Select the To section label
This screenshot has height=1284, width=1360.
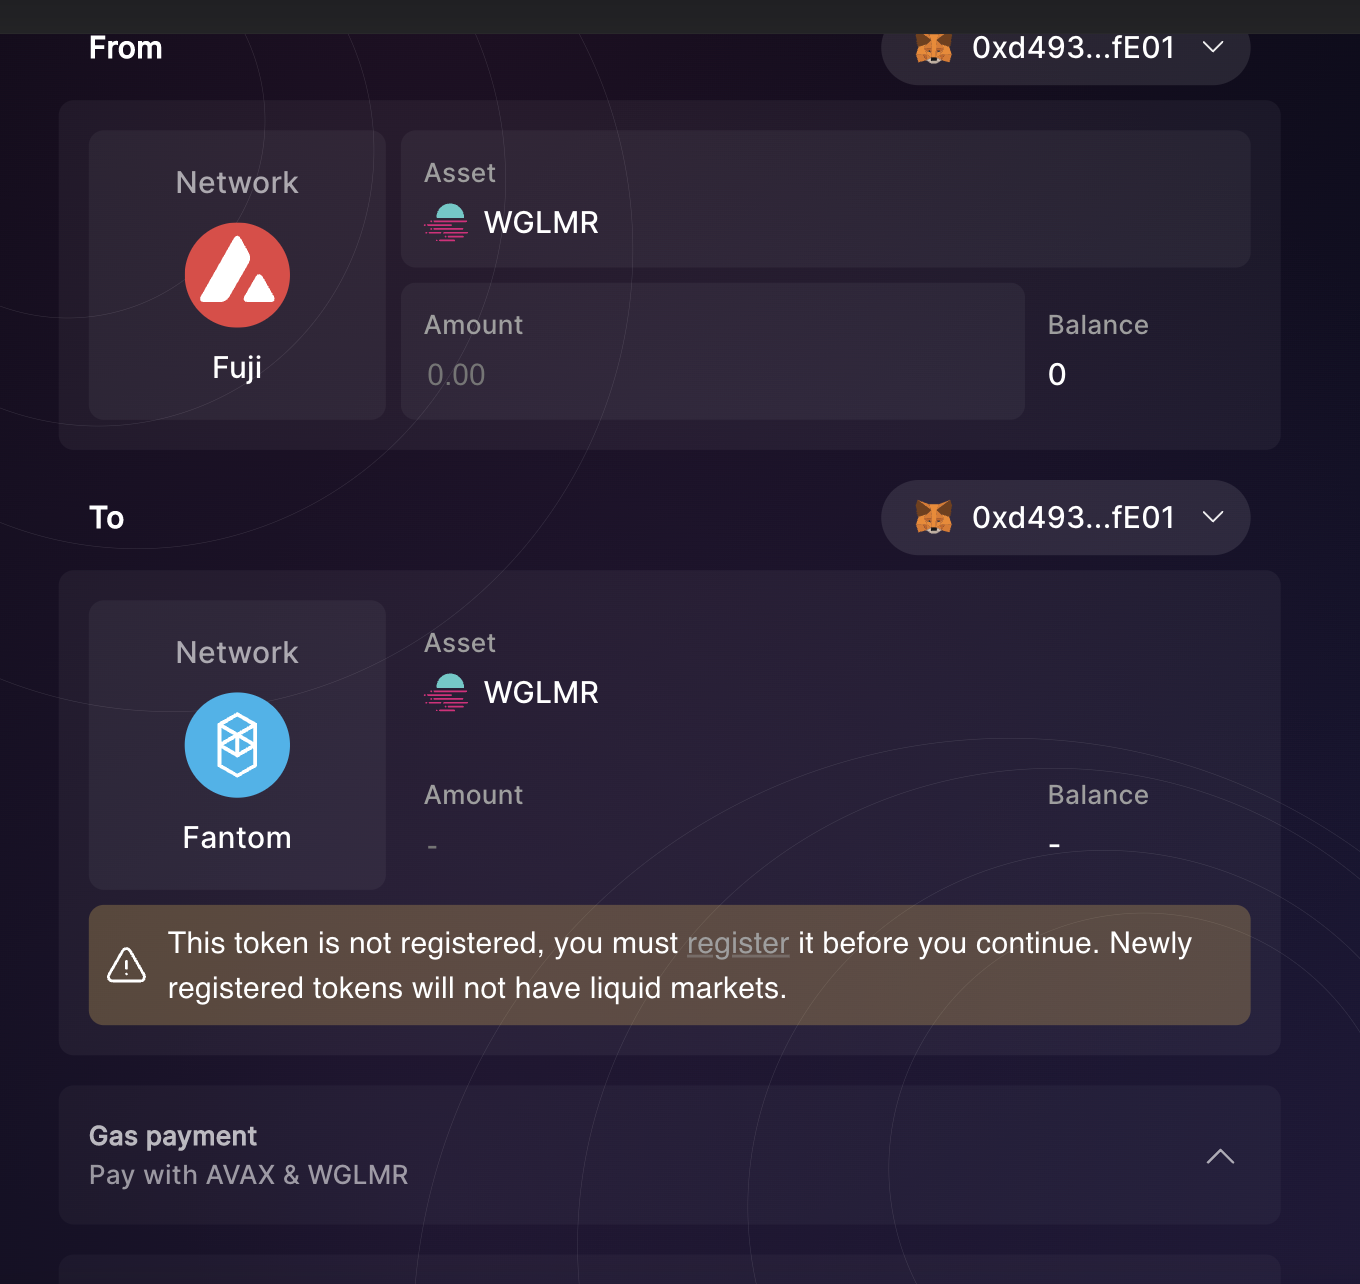(107, 517)
